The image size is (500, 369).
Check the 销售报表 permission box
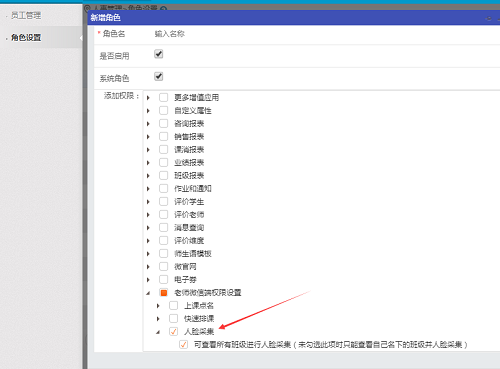(x=163, y=136)
